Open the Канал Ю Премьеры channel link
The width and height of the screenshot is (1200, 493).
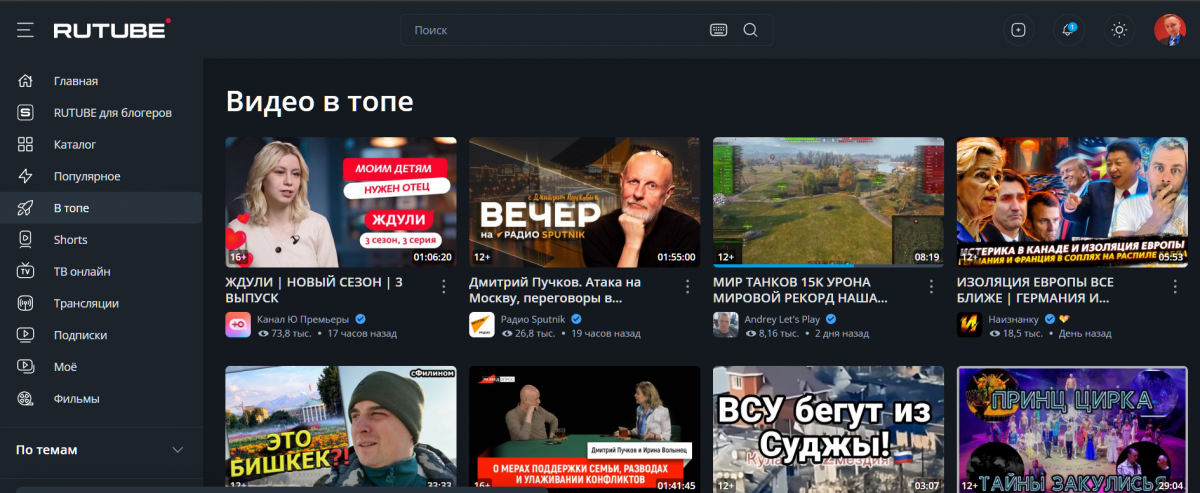[x=303, y=319]
